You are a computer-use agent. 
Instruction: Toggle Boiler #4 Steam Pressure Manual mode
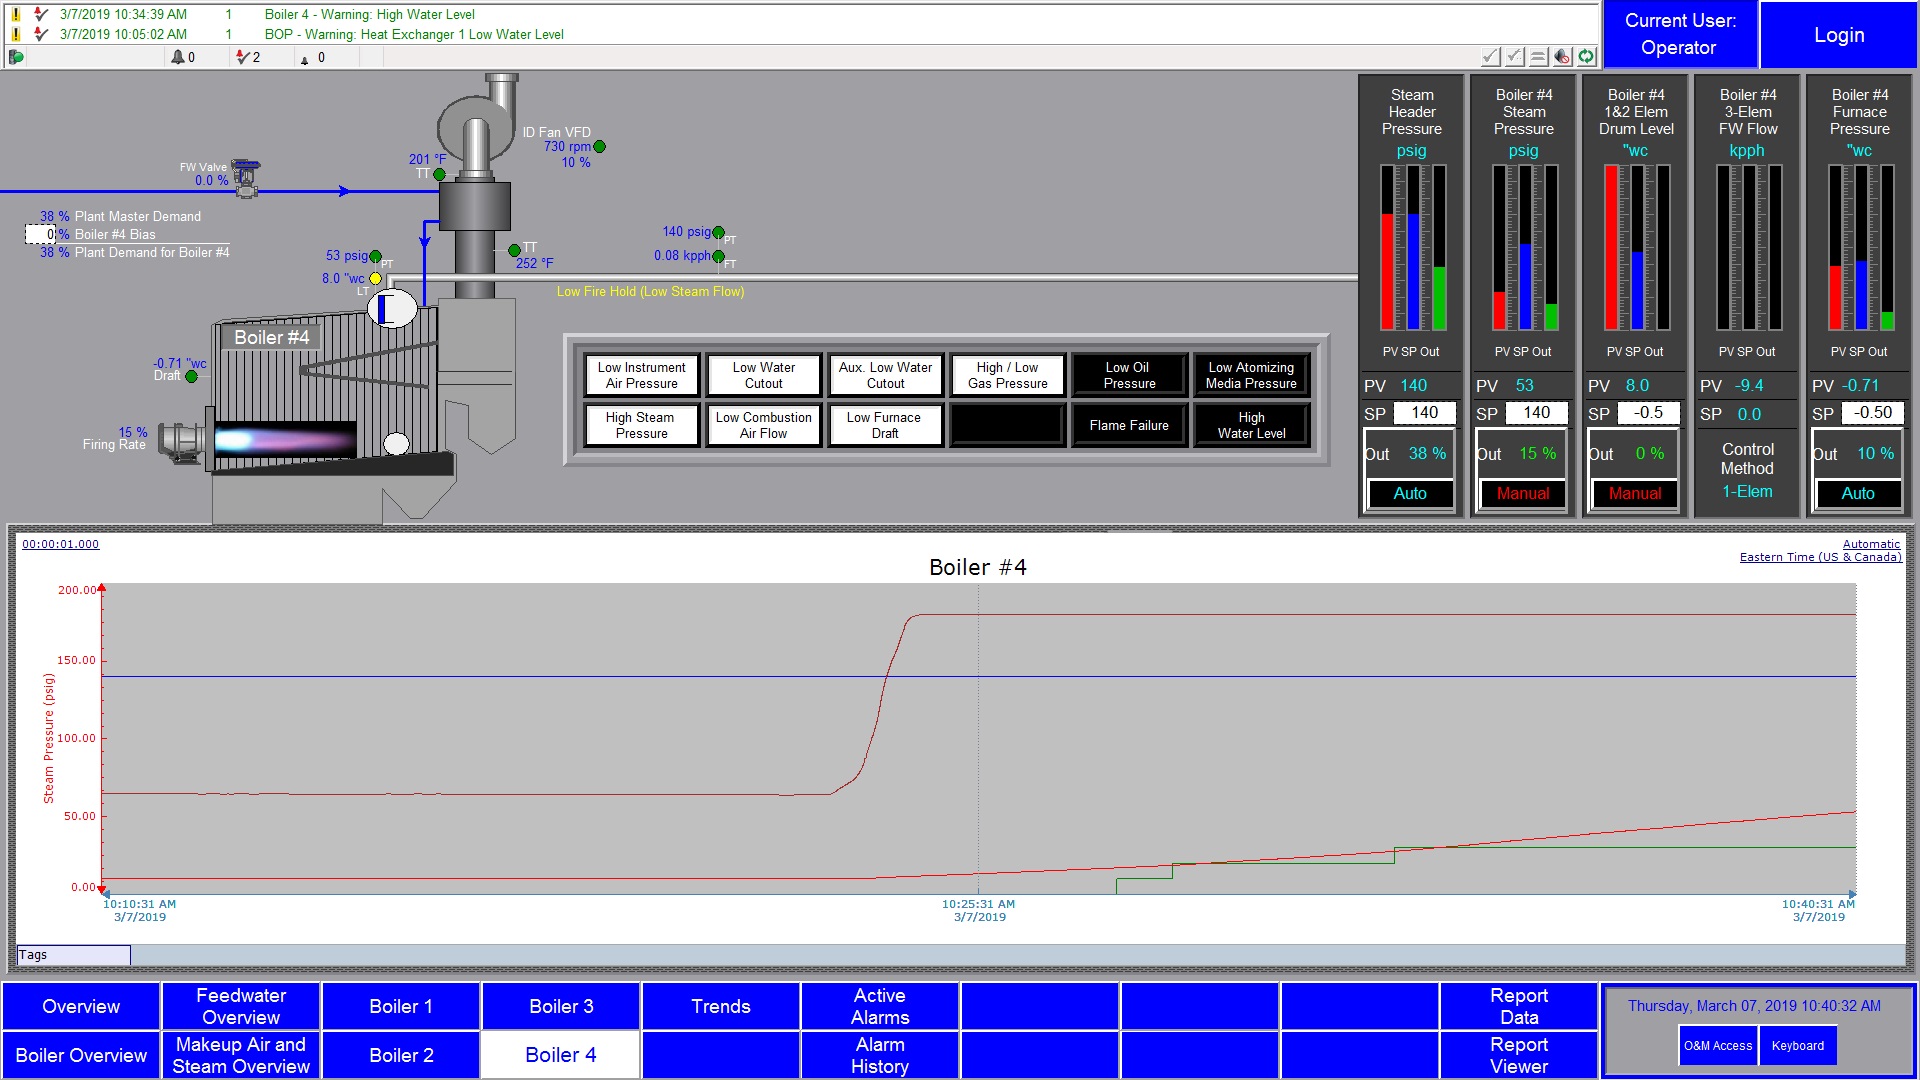point(1522,493)
